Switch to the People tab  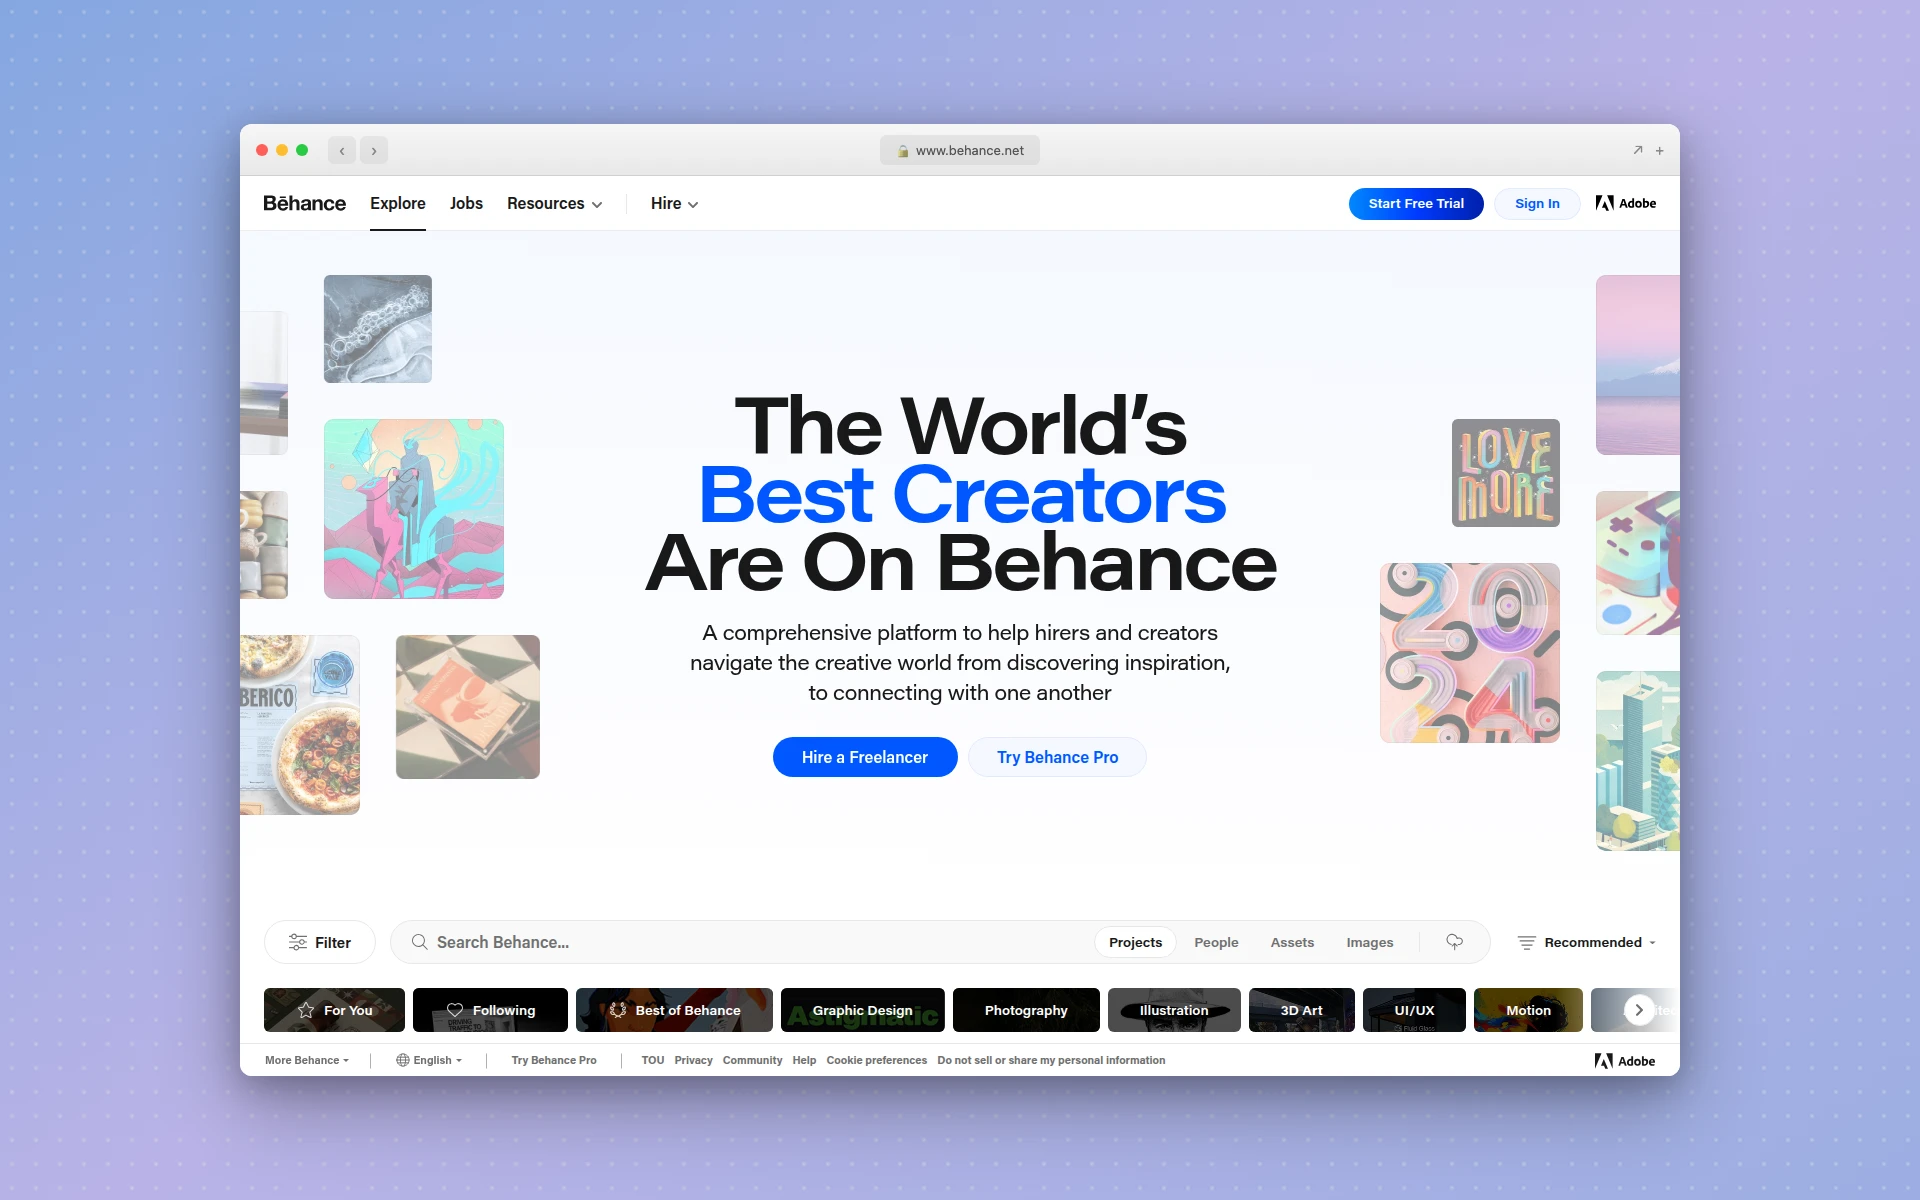click(1216, 942)
